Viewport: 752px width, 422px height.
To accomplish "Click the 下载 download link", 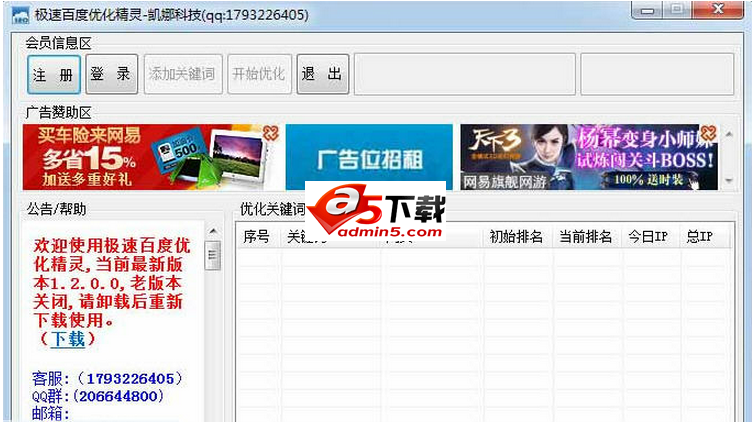I will pyautogui.click(x=68, y=339).
